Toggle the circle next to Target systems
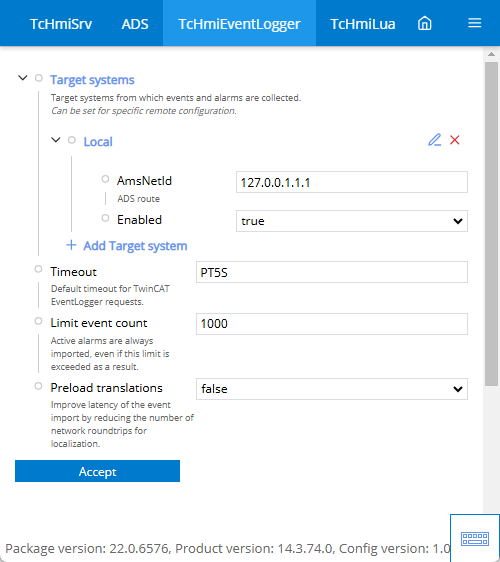500x562 pixels. 39,78
